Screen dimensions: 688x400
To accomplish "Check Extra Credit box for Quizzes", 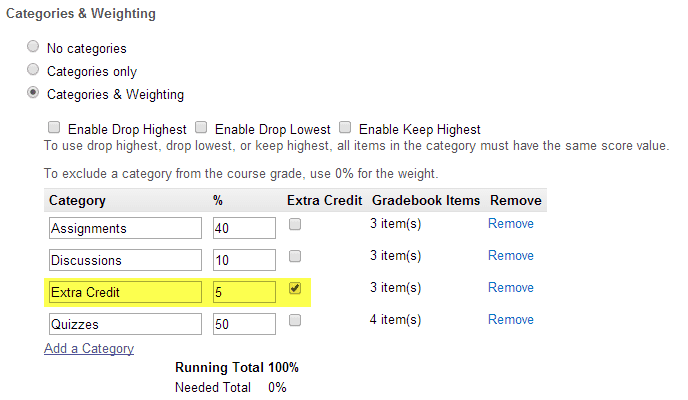I will [x=295, y=320].
